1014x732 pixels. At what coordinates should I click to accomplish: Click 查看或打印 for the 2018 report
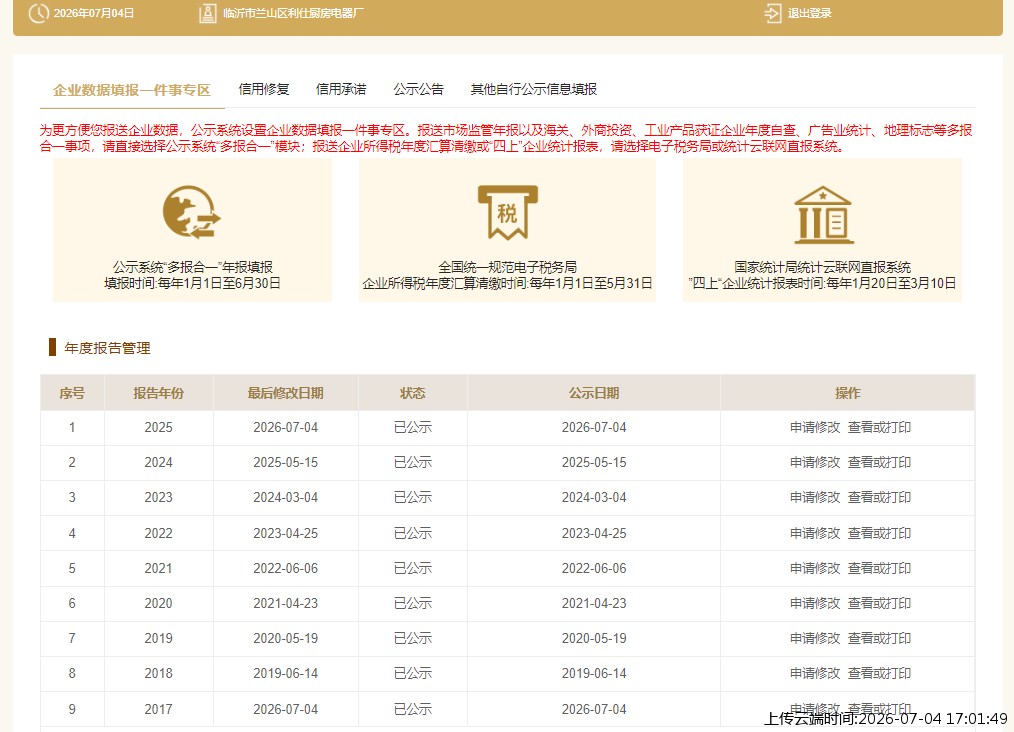click(x=879, y=673)
